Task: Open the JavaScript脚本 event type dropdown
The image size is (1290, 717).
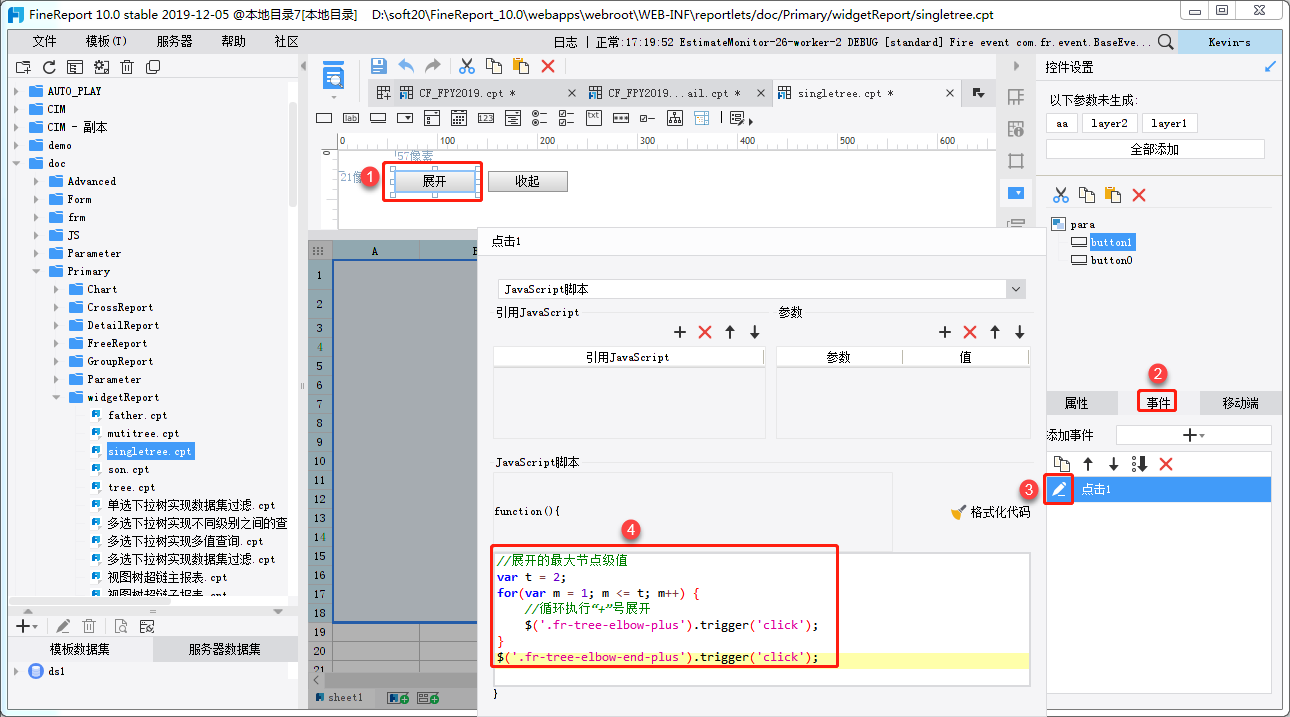Action: pyautogui.click(x=762, y=289)
